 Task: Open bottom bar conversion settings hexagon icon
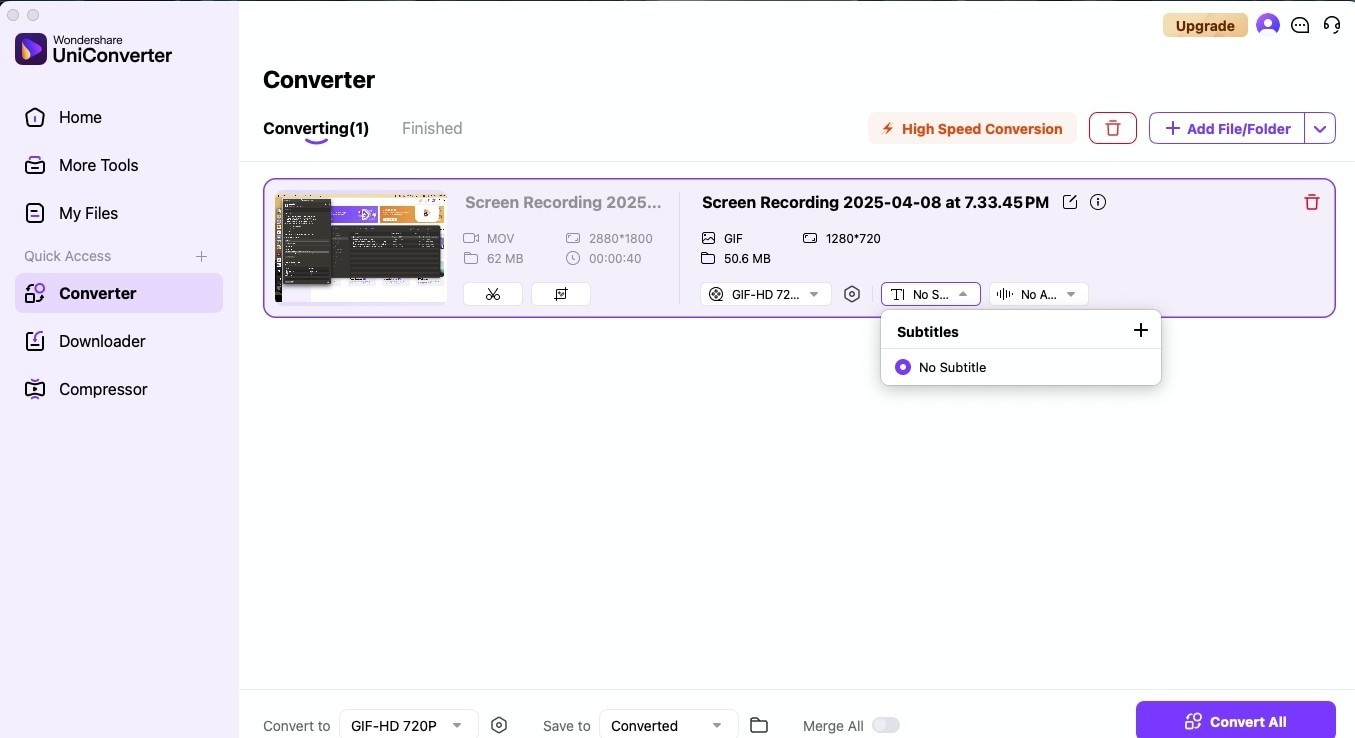(x=500, y=725)
